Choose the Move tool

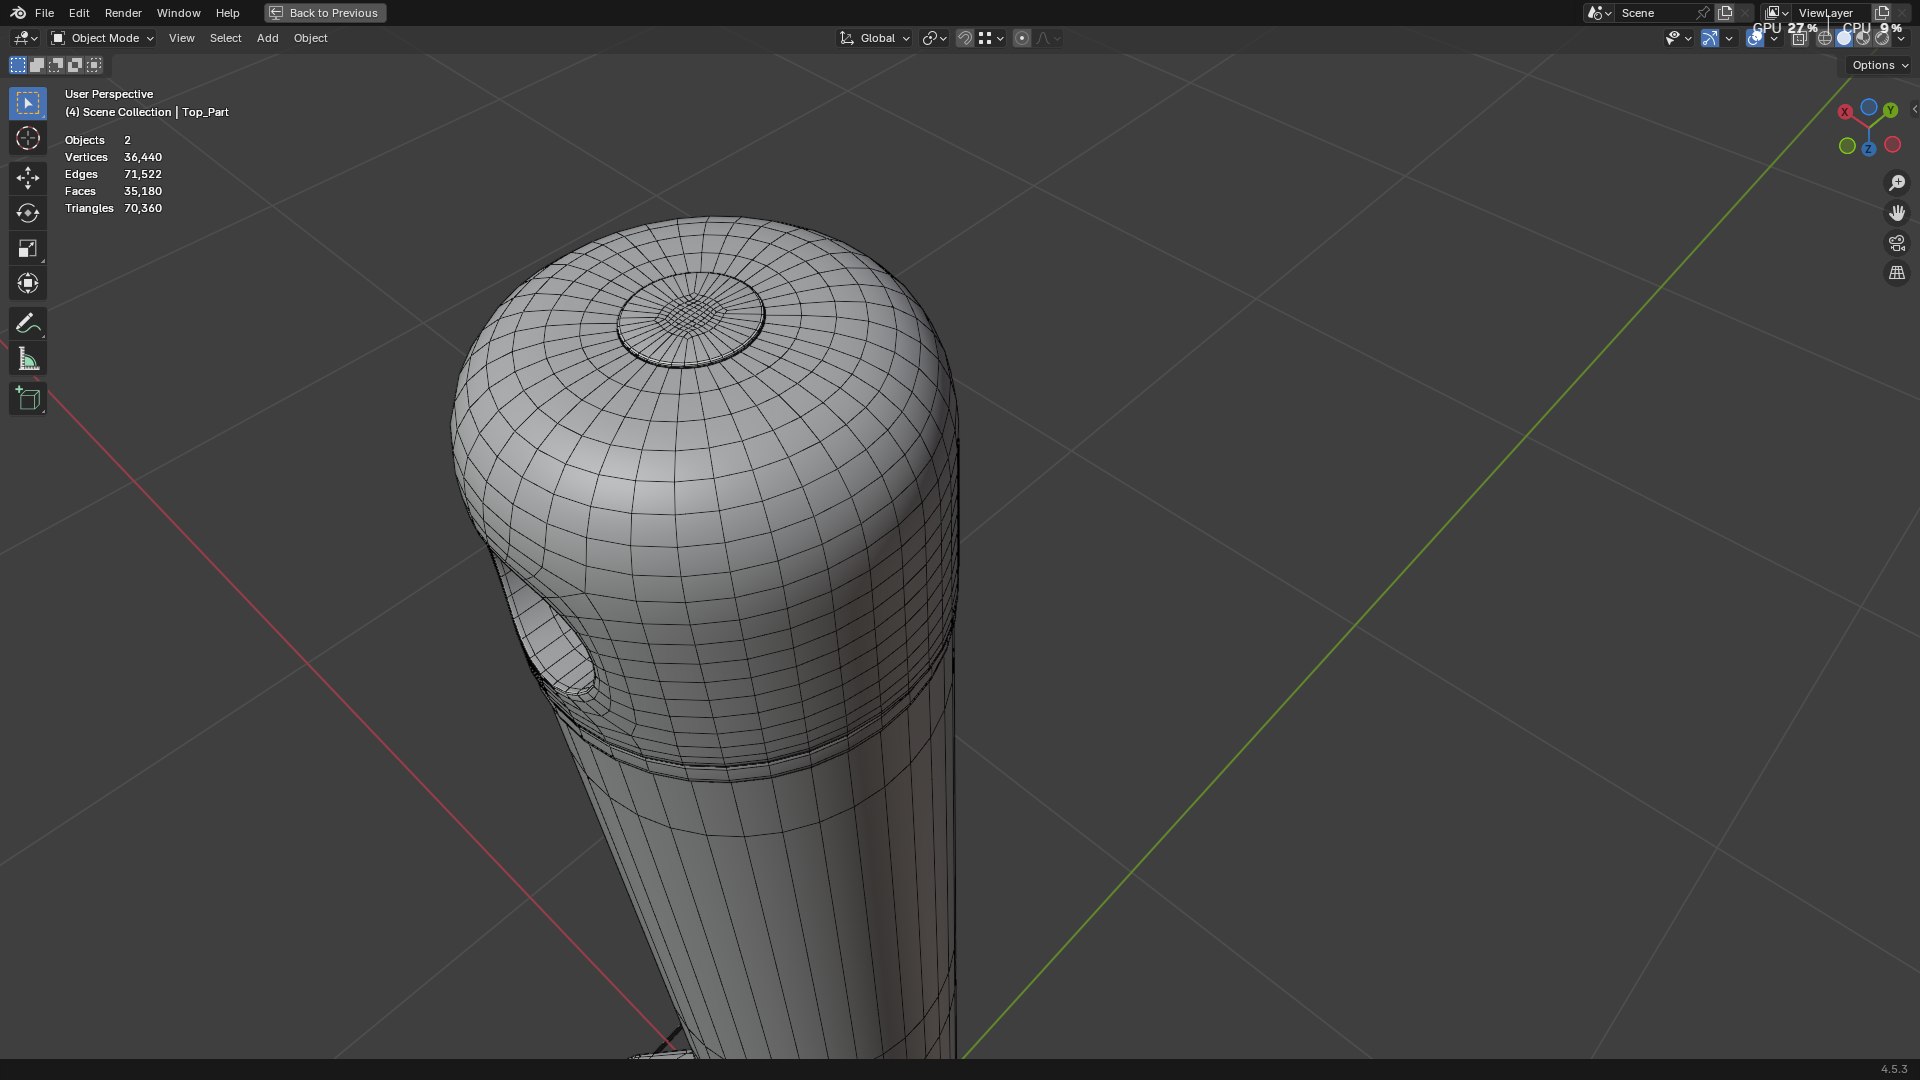pos(28,178)
